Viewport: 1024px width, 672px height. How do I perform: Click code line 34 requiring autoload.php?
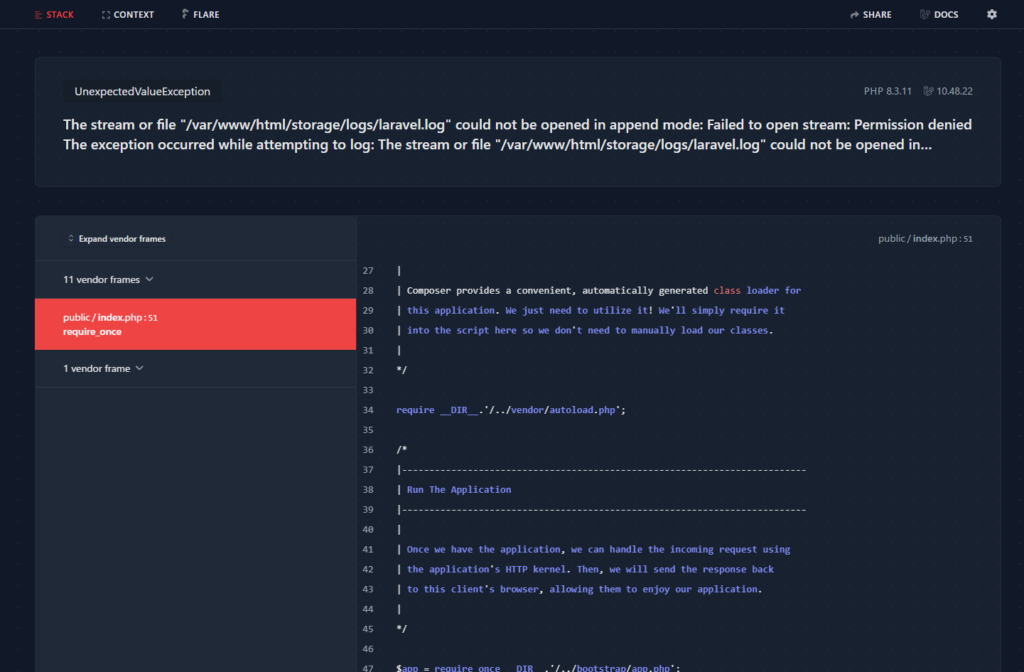(x=510, y=410)
